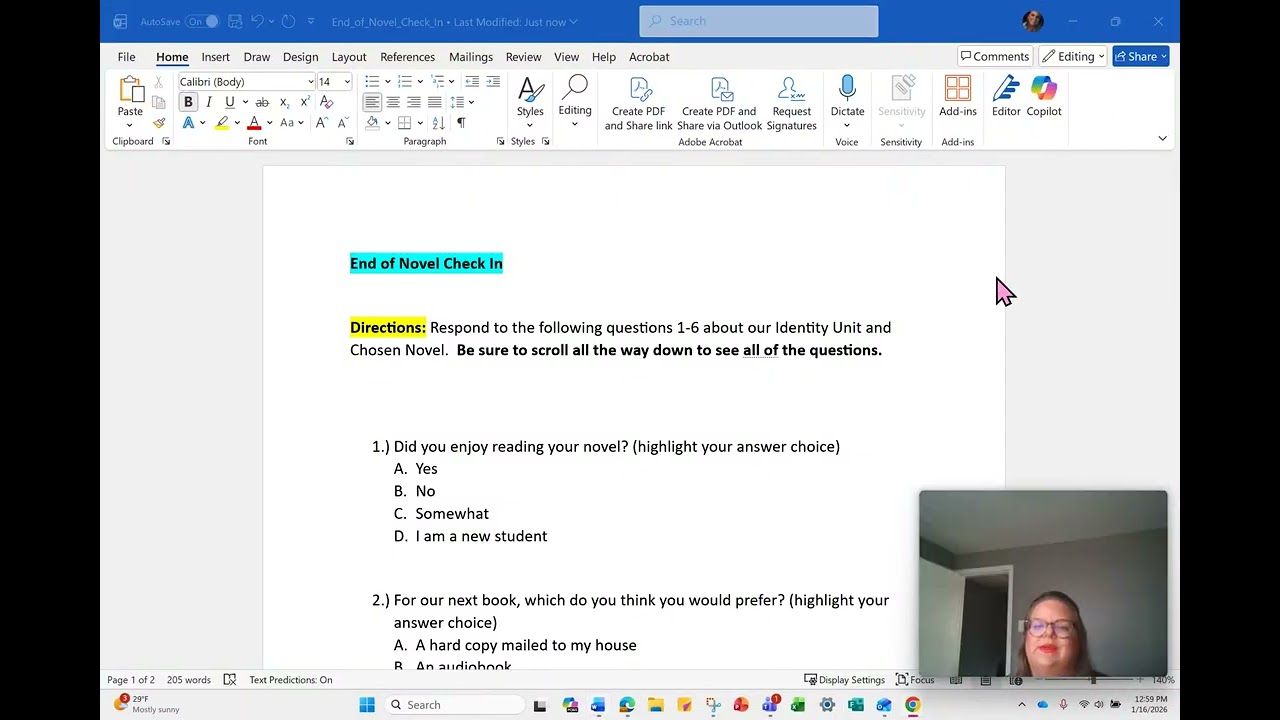1280x720 pixels.
Task: Click the proofing check icon in status bar
Action: (230, 680)
